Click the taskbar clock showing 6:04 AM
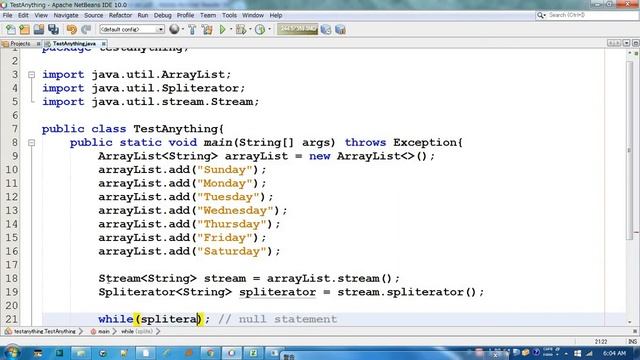This screenshot has width=640, height=360. [x=614, y=353]
